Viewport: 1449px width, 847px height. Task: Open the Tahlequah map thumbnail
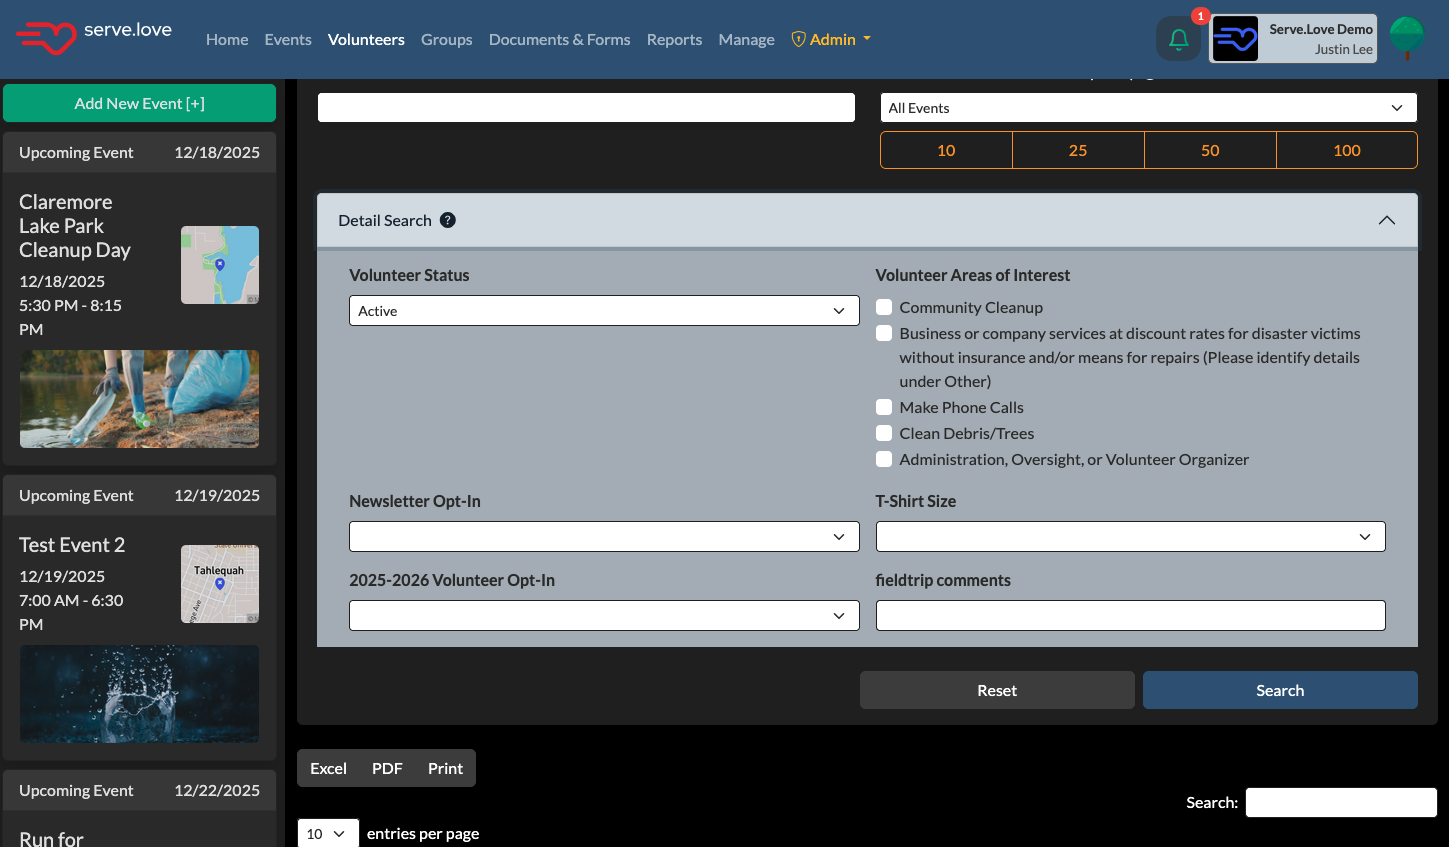[x=220, y=584]
